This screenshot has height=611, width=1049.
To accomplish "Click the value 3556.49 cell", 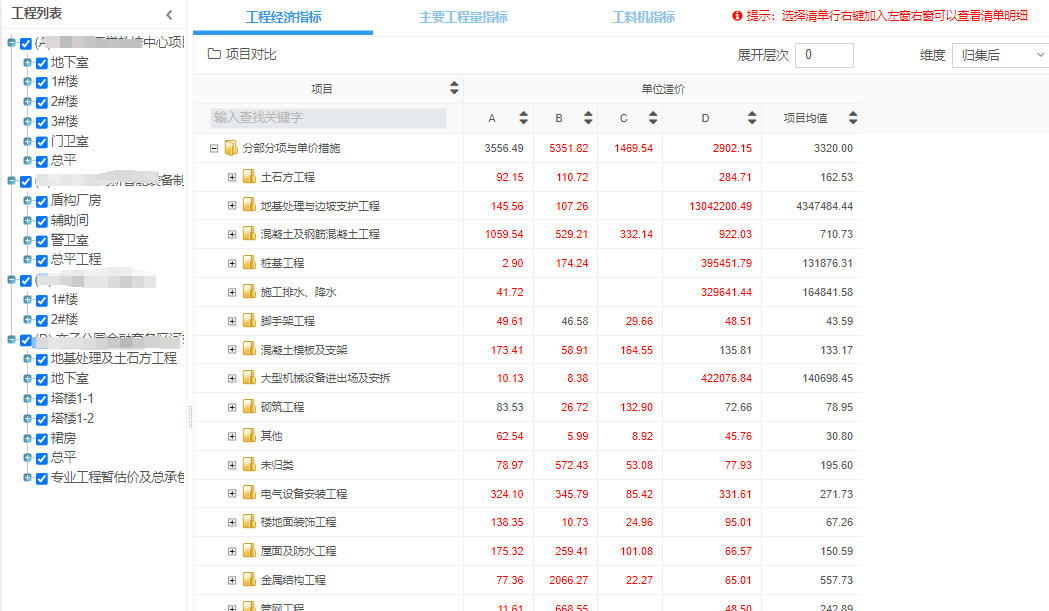I will [504, 148].
